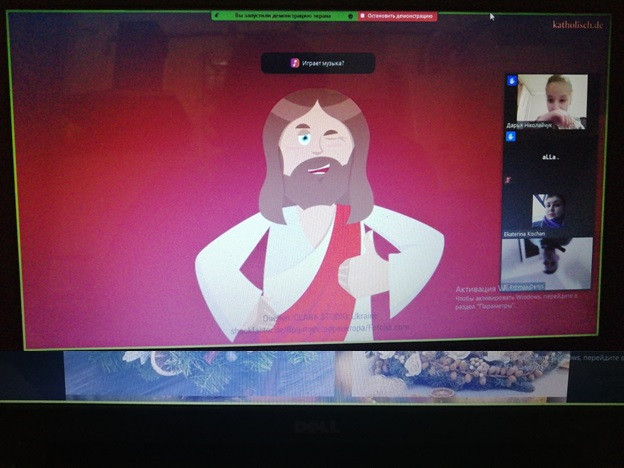Open right floral arrangement image thumbnail below
Viewport: 624px width, 468px height.
[460, 375]
